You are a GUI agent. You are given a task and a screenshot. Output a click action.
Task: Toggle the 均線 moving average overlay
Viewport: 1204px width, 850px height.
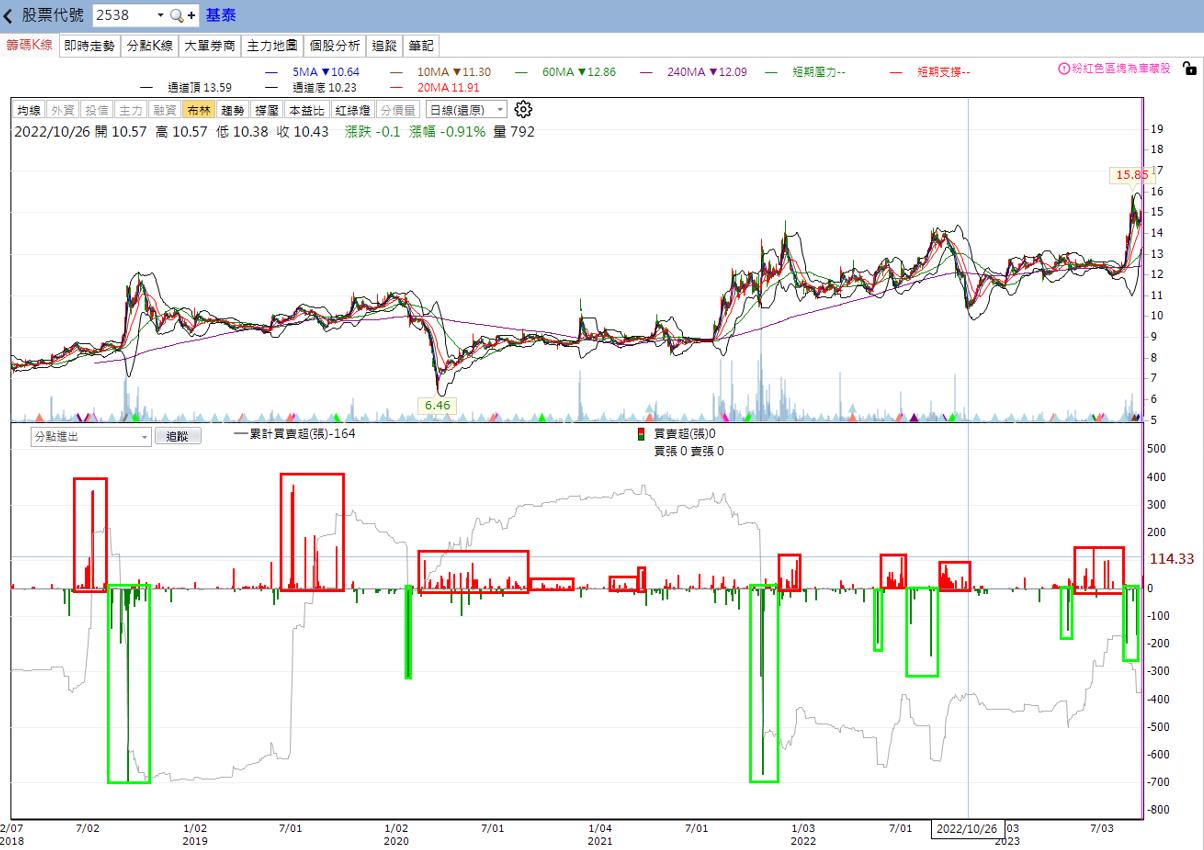coord(29,110)
